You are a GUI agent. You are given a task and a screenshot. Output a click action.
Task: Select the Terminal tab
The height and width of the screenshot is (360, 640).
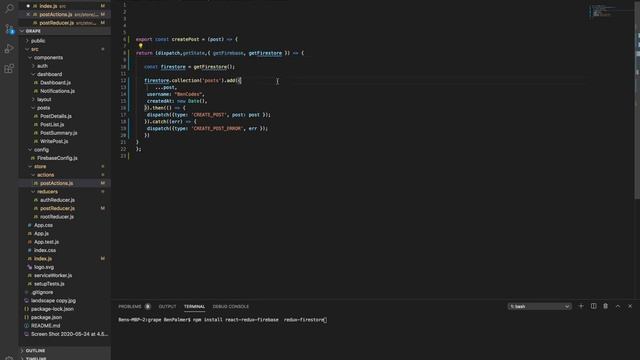click(x=194, y=307)
